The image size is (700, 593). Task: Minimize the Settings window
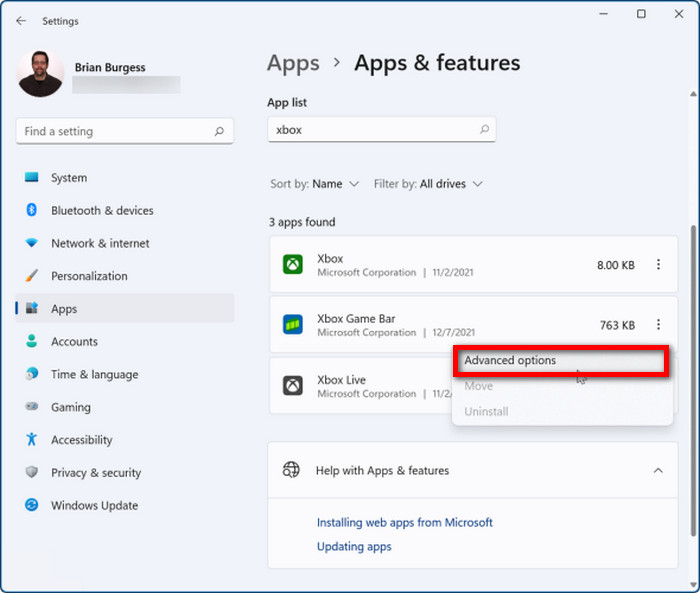pyautogui.click(x=604, y=14)
